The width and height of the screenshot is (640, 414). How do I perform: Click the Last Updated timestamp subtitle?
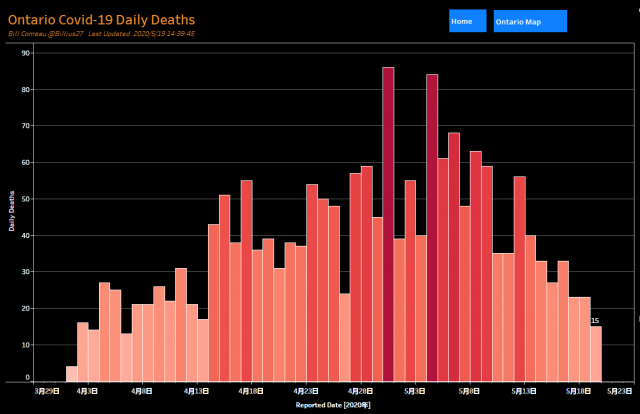pyautogui.click(x=141, y=33)
